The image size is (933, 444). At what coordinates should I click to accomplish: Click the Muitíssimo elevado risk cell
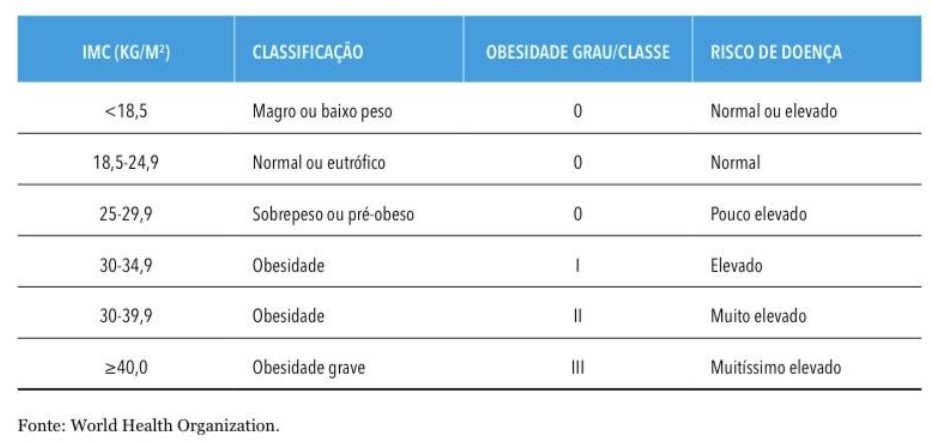pos(775,367)
